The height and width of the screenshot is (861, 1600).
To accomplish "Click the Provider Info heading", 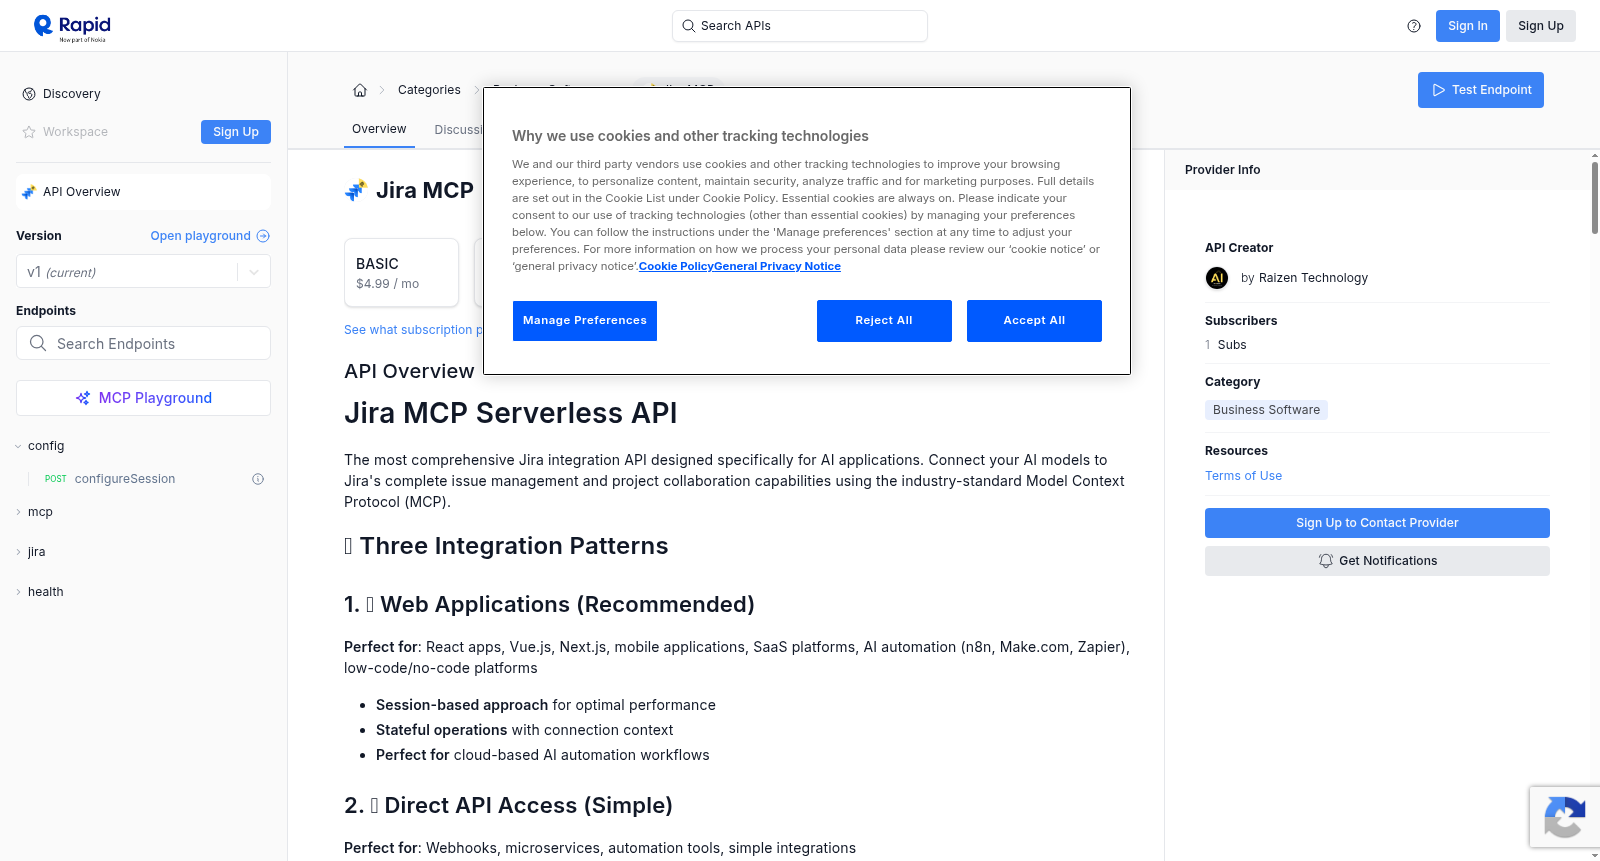I will [1222, 170].
